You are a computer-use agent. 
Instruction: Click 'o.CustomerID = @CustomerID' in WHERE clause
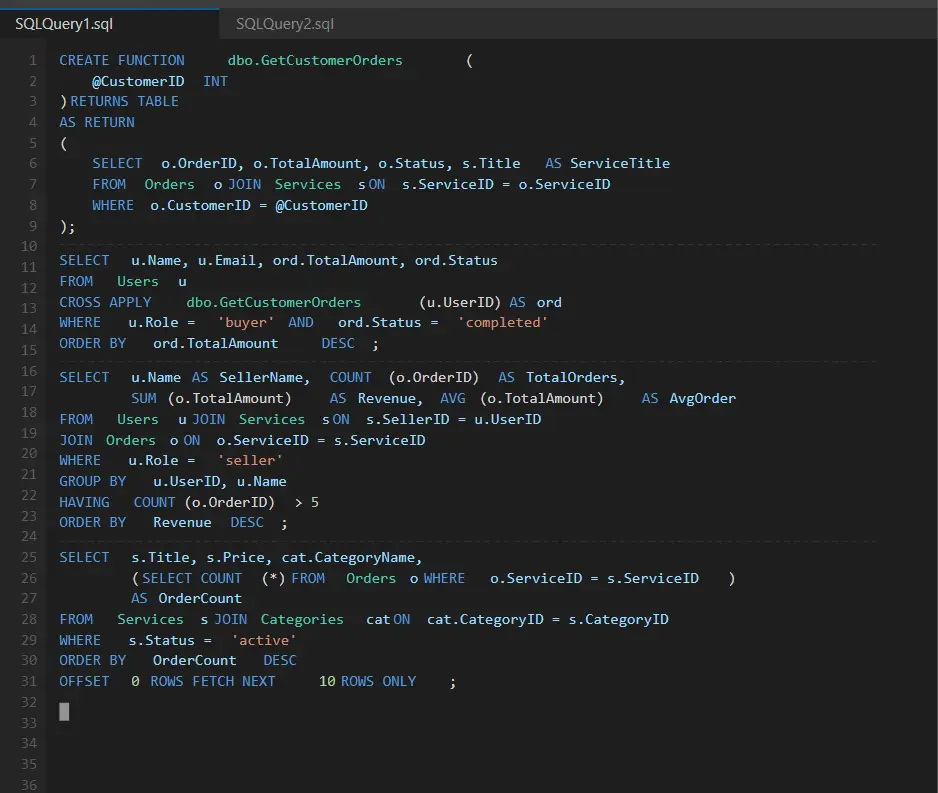[259, 206]
